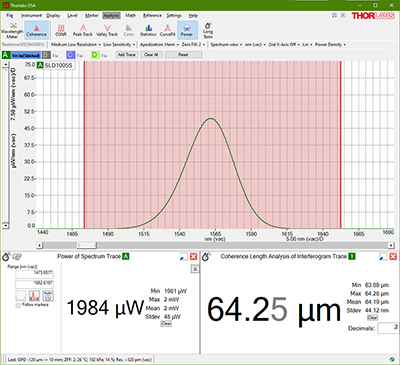Toggle the Coherence analysis tool
The height and width of the screenshot is (365, 400).
point(37,30)
